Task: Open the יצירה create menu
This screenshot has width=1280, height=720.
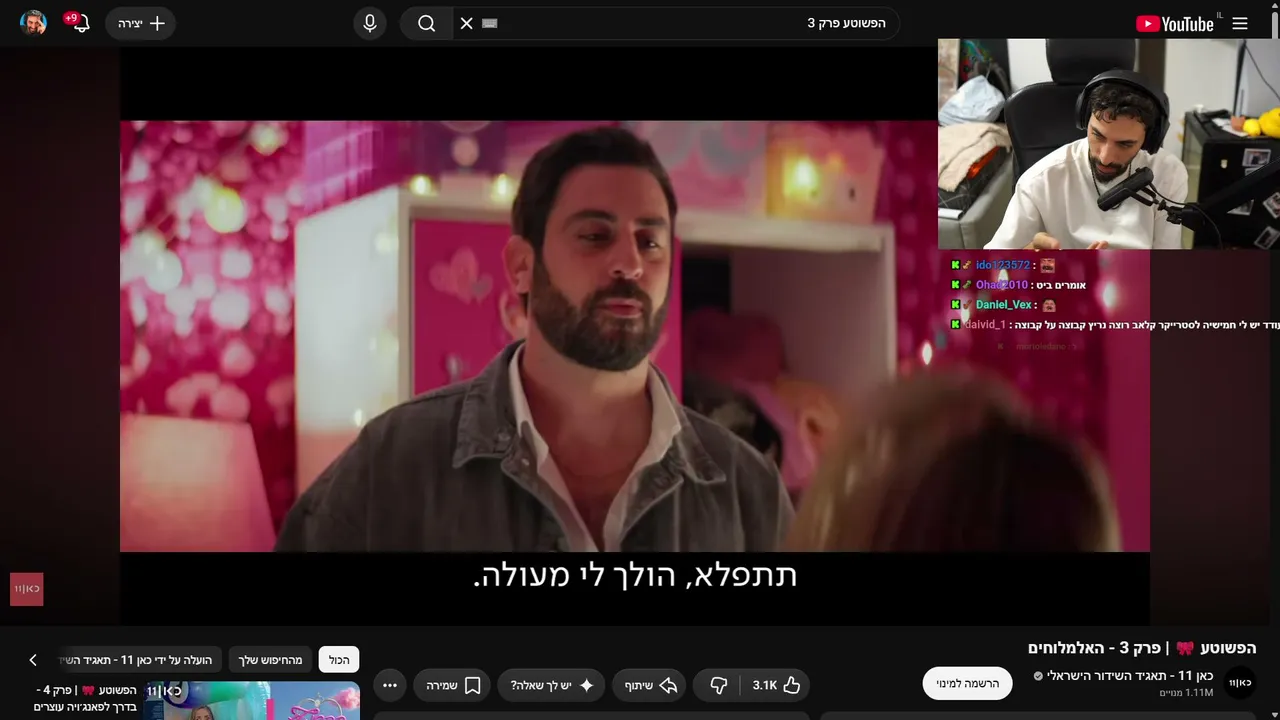Action: [x=141, y=23]
